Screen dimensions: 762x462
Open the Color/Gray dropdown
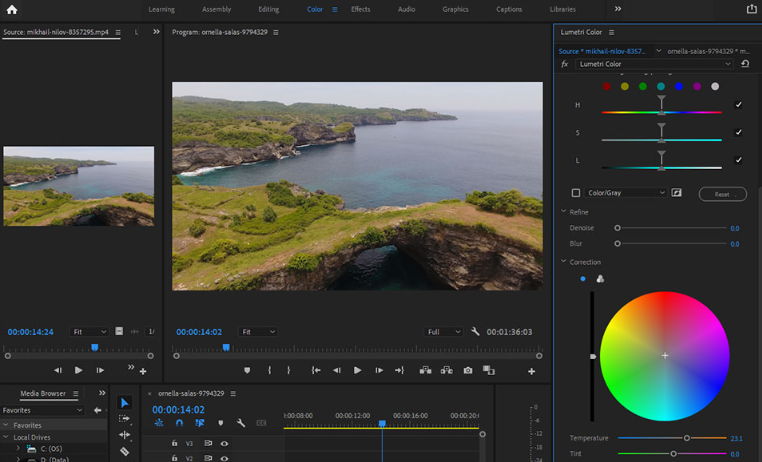(626, 193)
